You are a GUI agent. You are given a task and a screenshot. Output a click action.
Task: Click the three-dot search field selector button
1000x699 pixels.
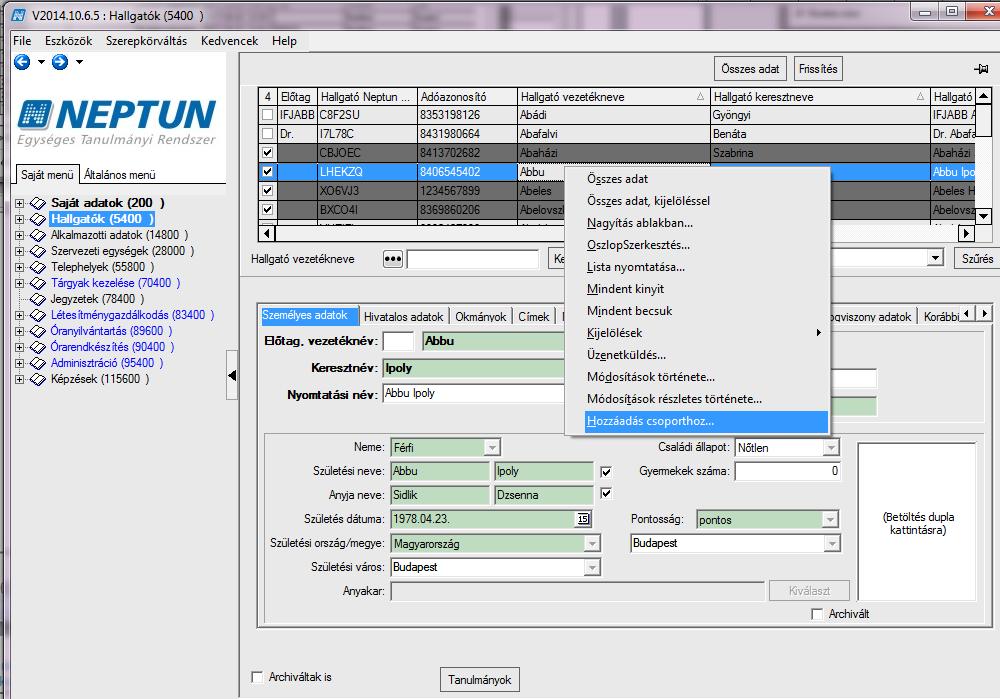point(393,259)
